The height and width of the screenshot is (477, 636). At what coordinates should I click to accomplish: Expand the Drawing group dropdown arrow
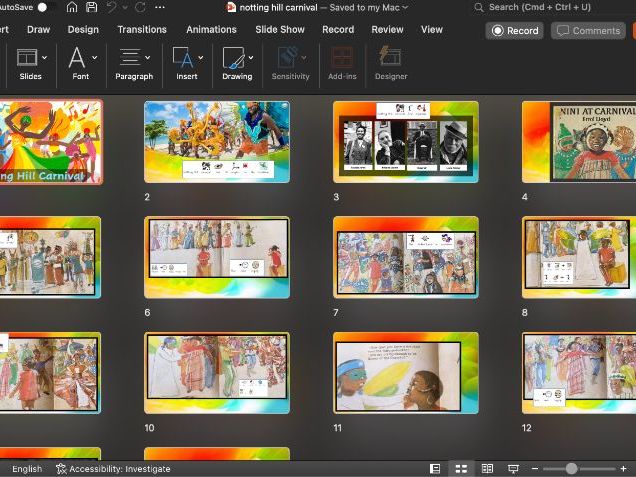[251, 58]
